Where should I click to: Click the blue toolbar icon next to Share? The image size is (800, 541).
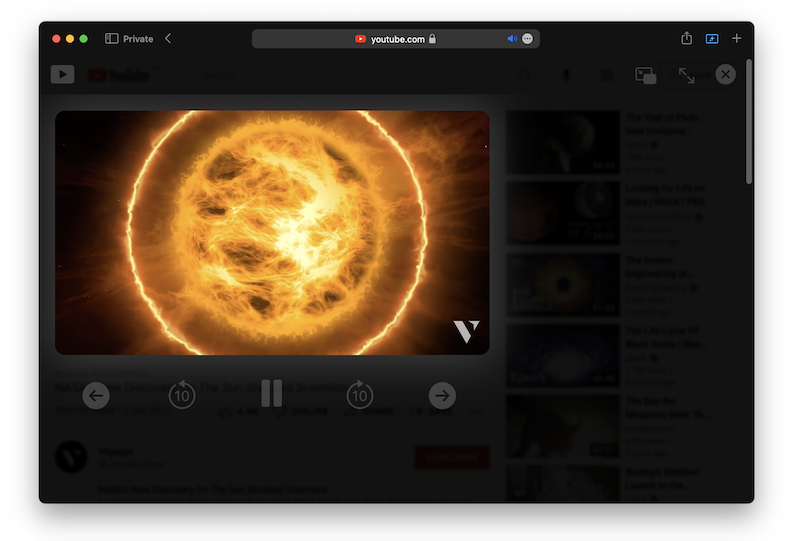click(x=712, y=39)
